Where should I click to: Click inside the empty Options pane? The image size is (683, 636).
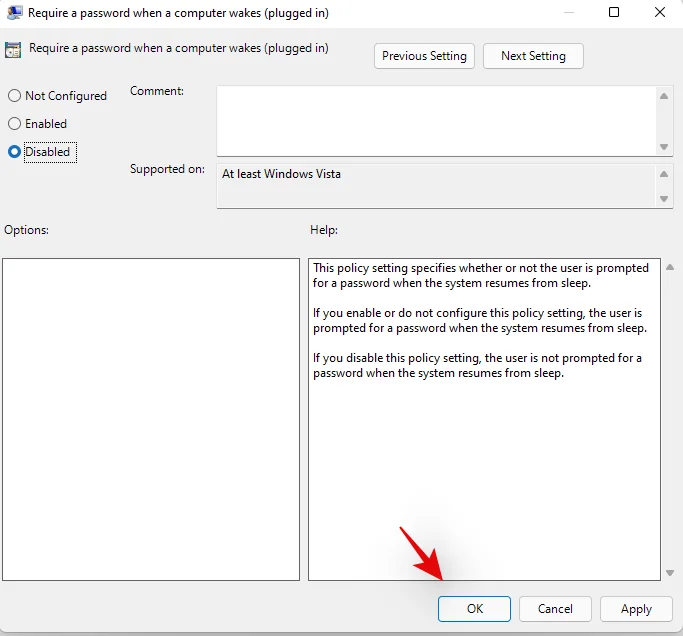pyautogui.click(x=150, y=419)
